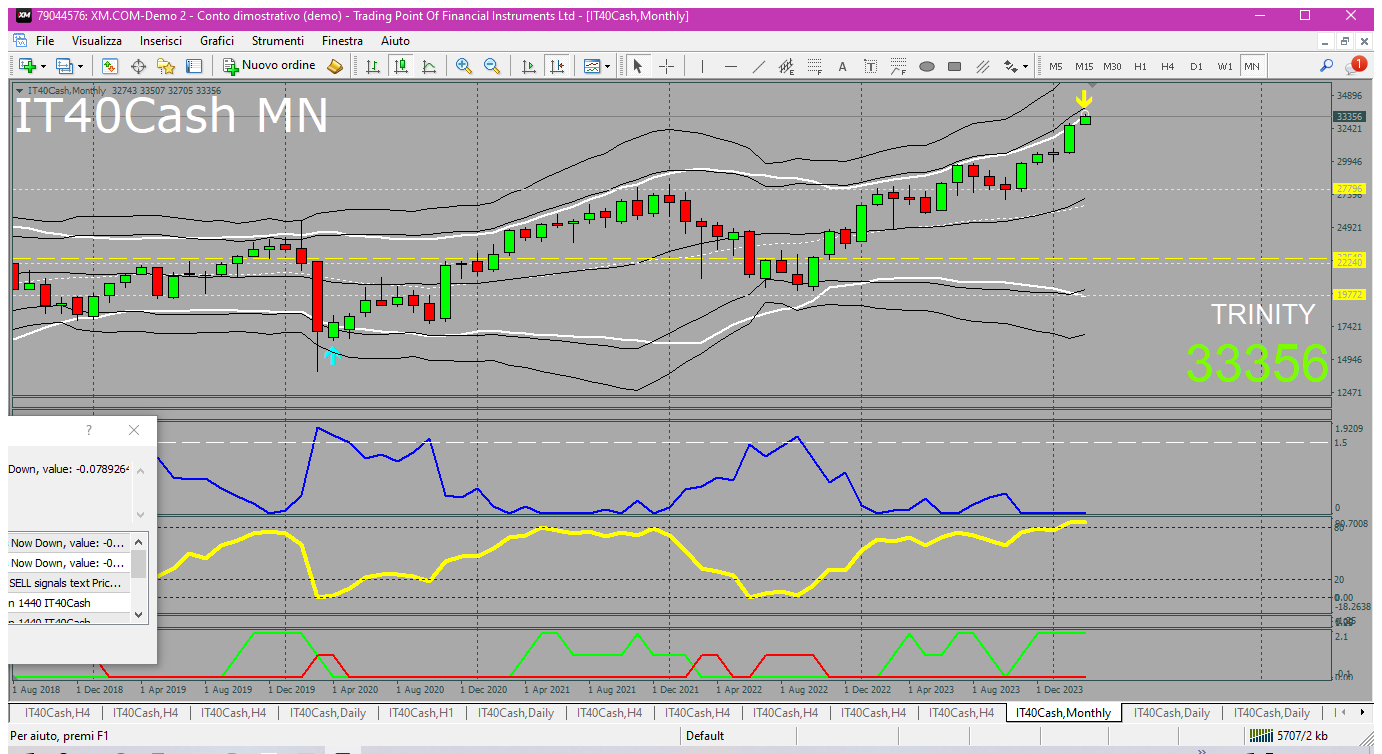Switch to Bar Chart display
The height and width of the screenshot is (754, 1382).
pos(373,66)
